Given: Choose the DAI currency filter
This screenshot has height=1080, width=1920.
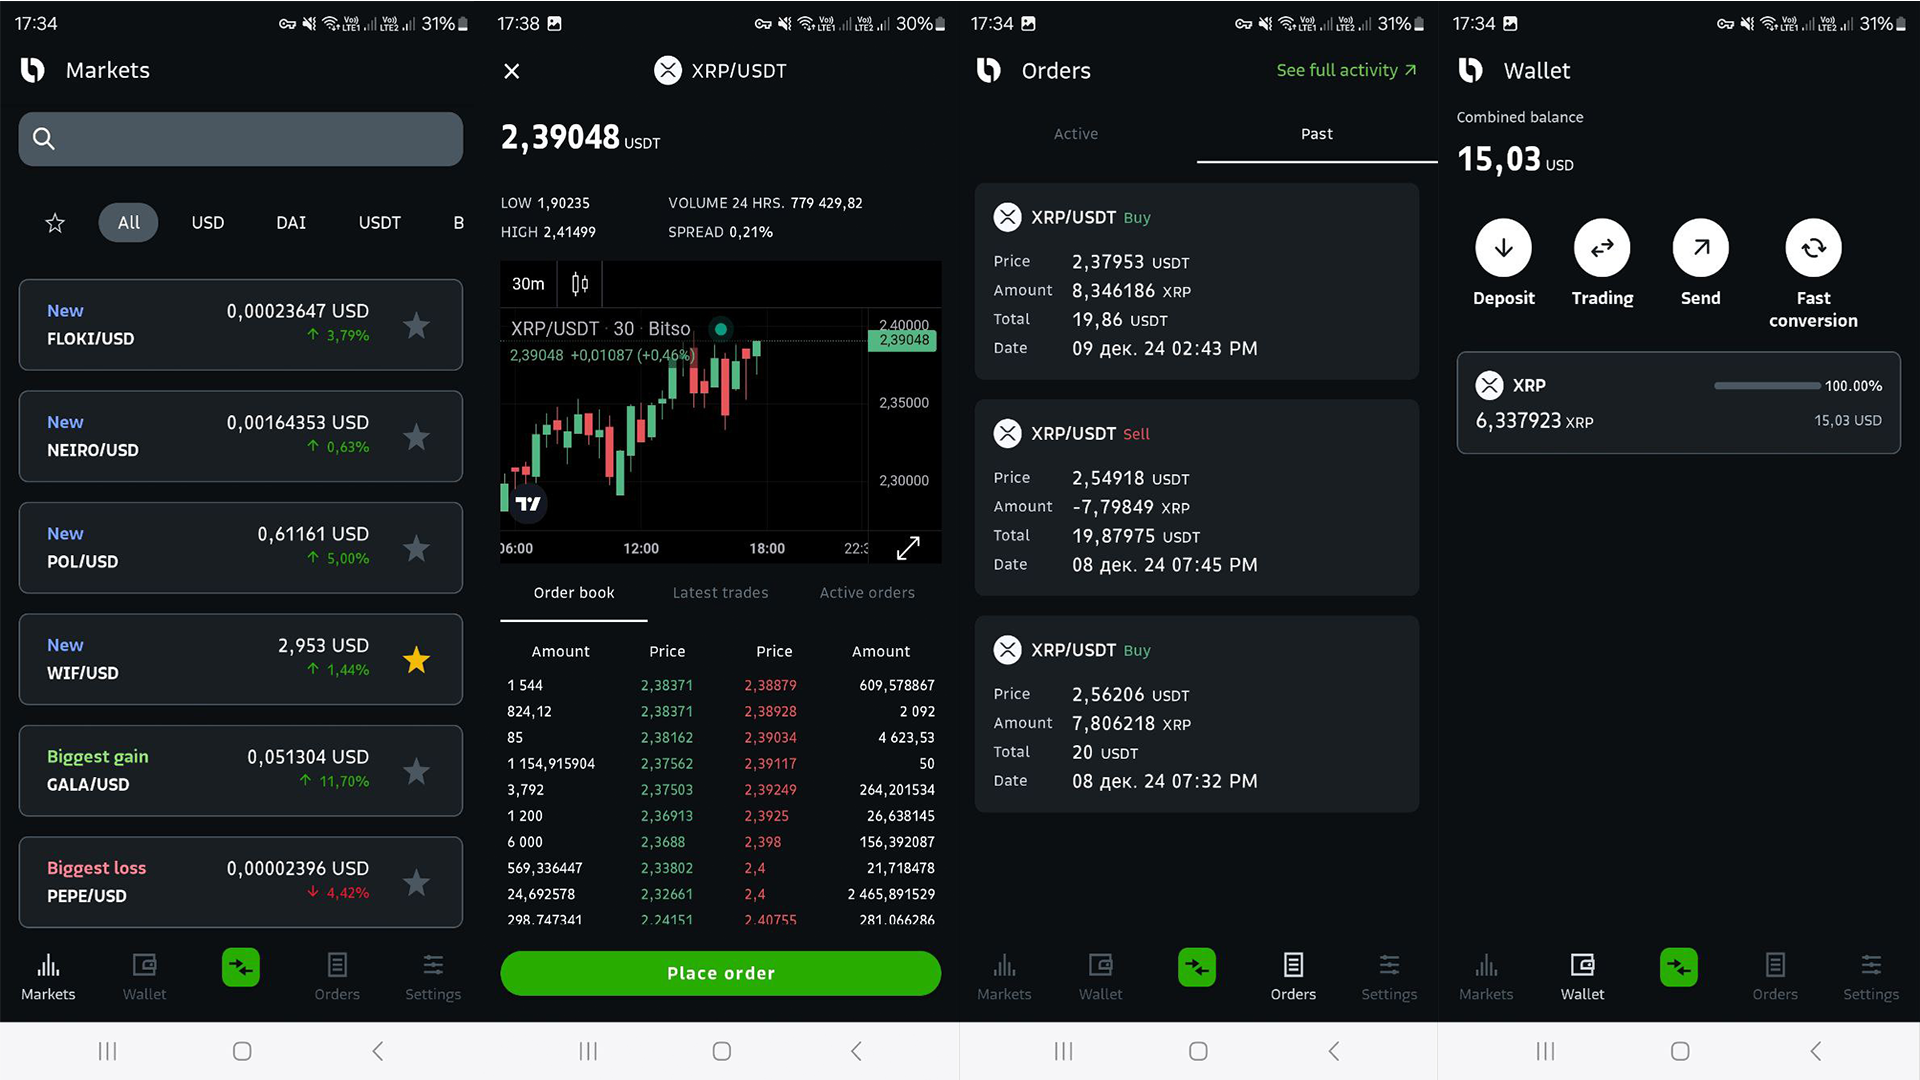Looking at the screenshot, I should (290, 222).
